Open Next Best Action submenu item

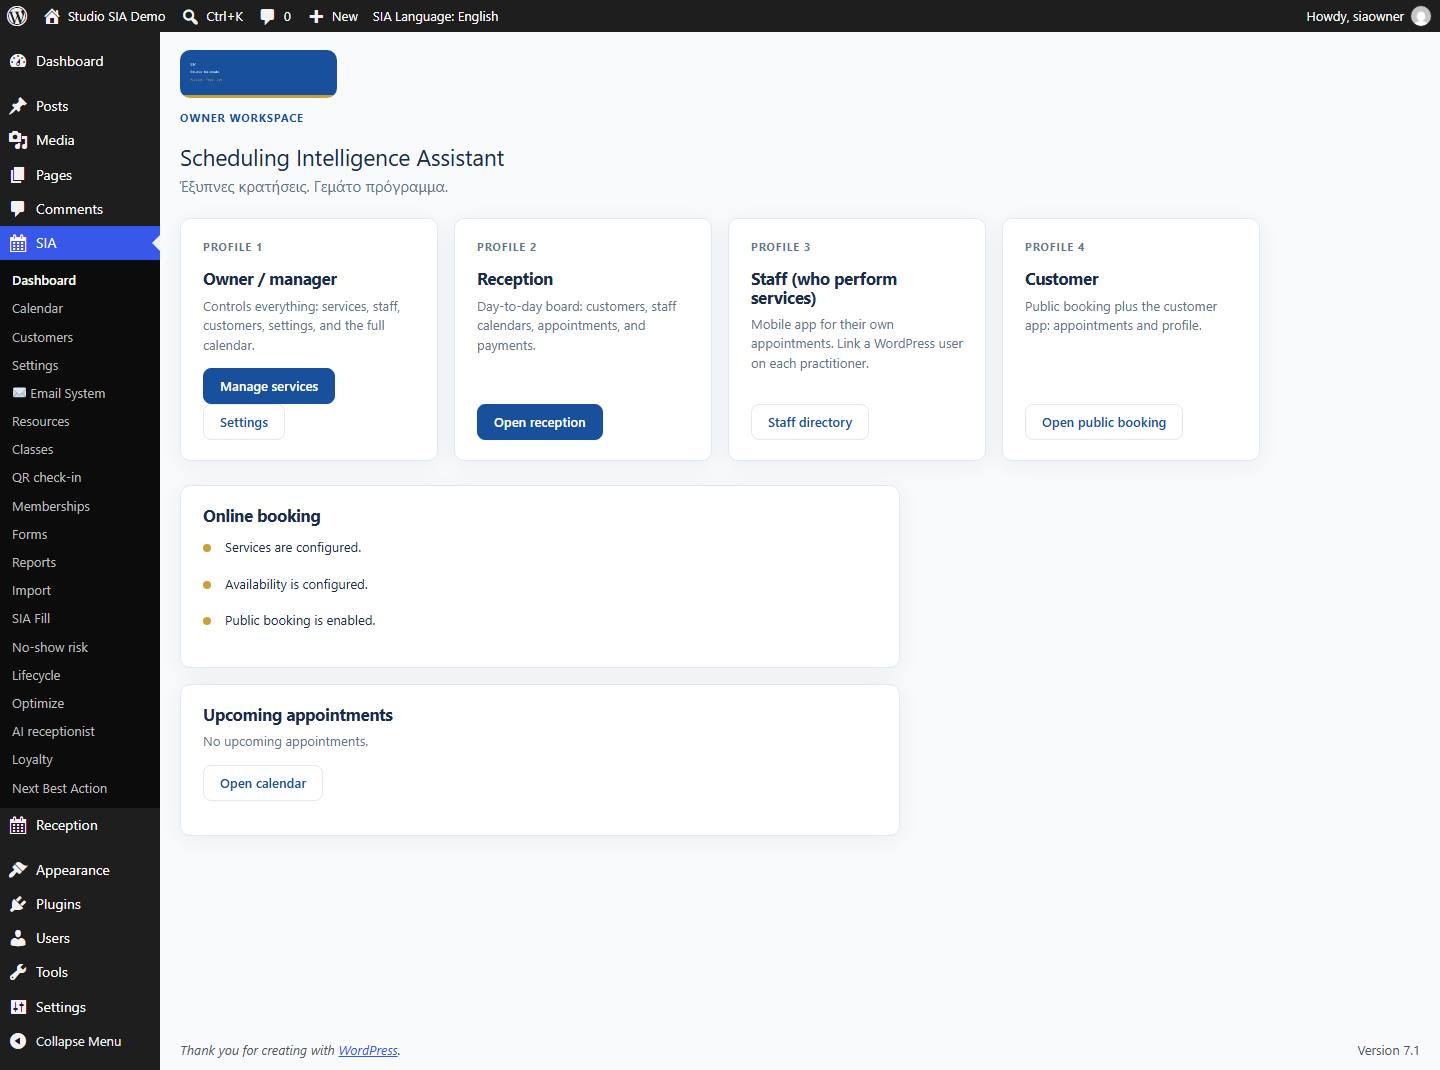(60, 788)
